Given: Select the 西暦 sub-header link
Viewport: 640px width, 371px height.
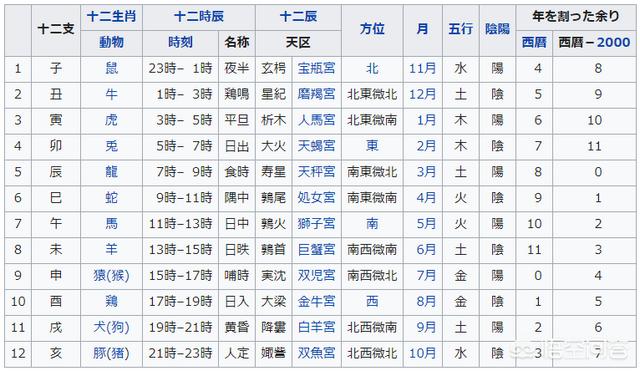Looking at the screenshot, I should 534,42.
